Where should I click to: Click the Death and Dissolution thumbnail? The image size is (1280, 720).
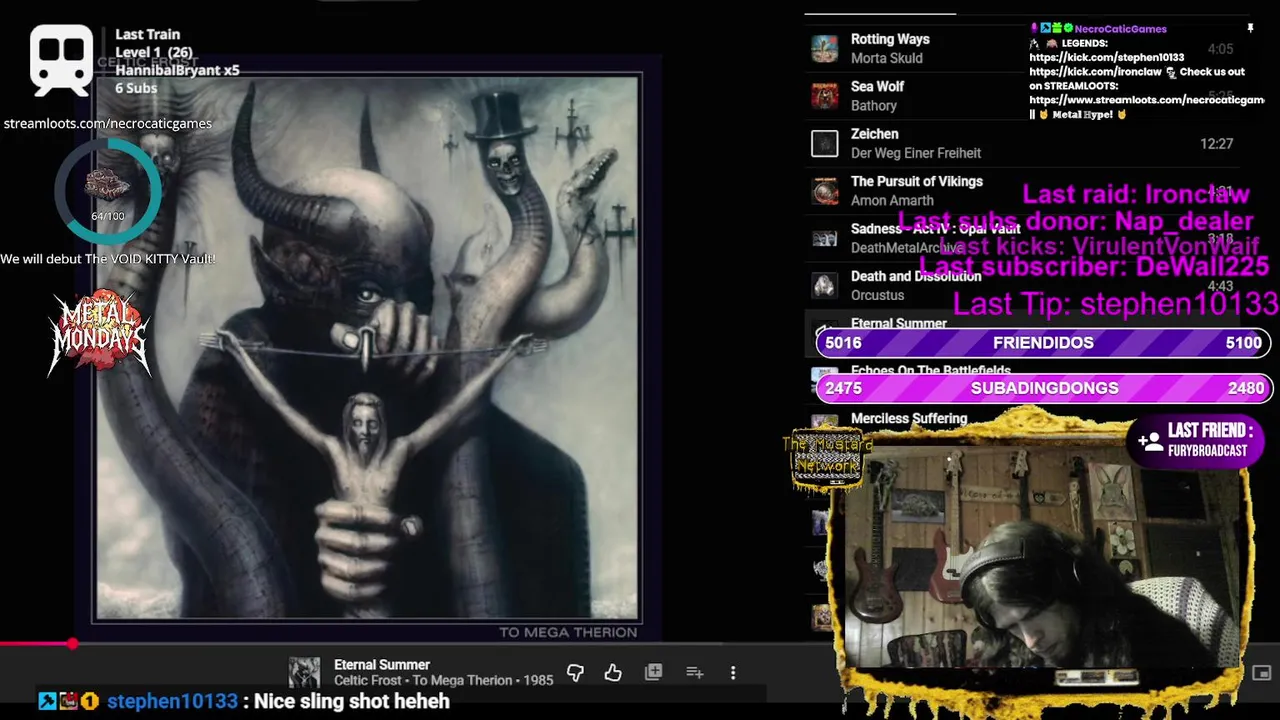point(824,286)
